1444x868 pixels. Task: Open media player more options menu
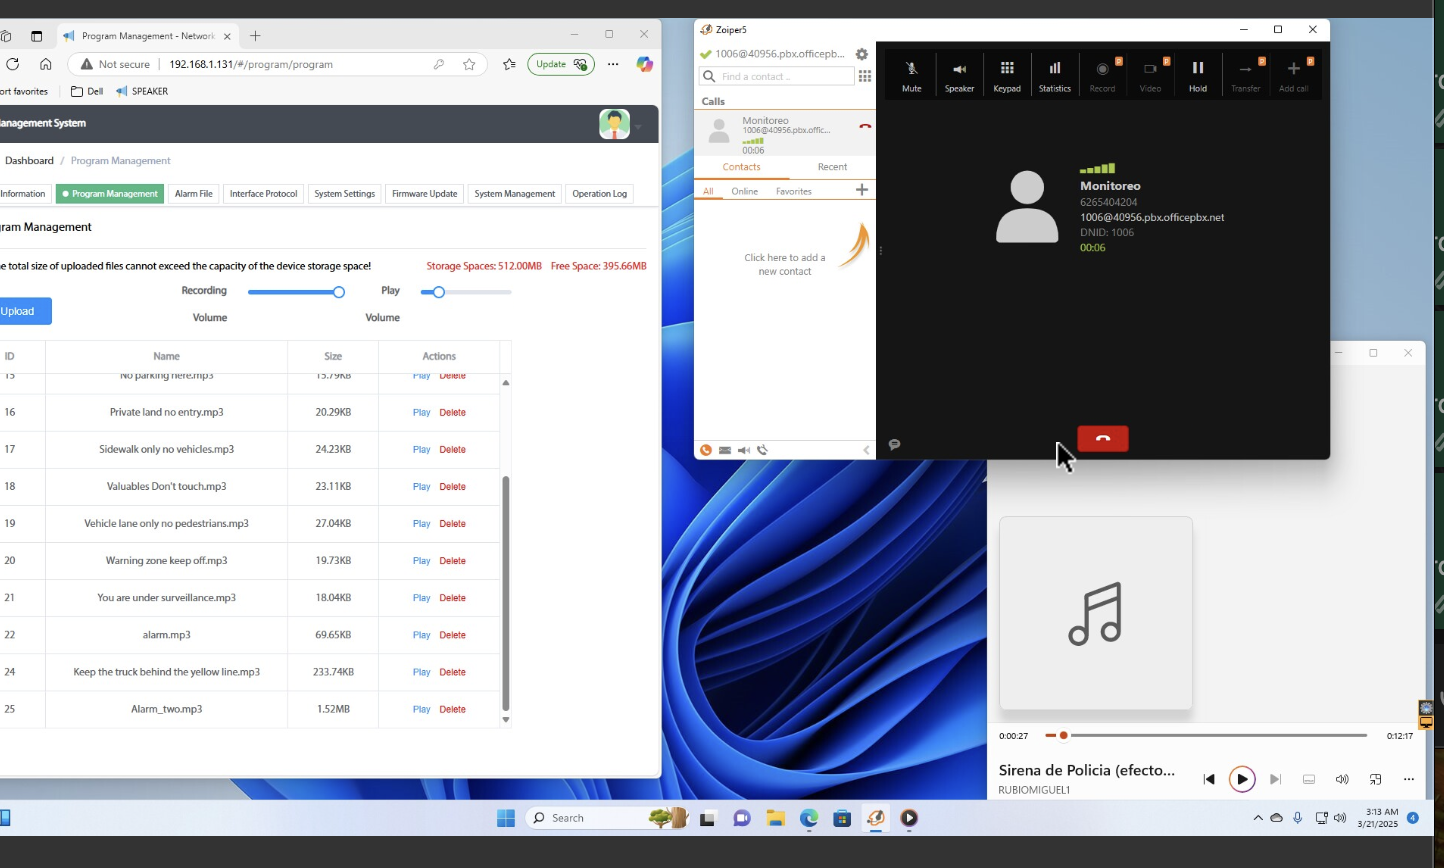(x=1408, y=779)
